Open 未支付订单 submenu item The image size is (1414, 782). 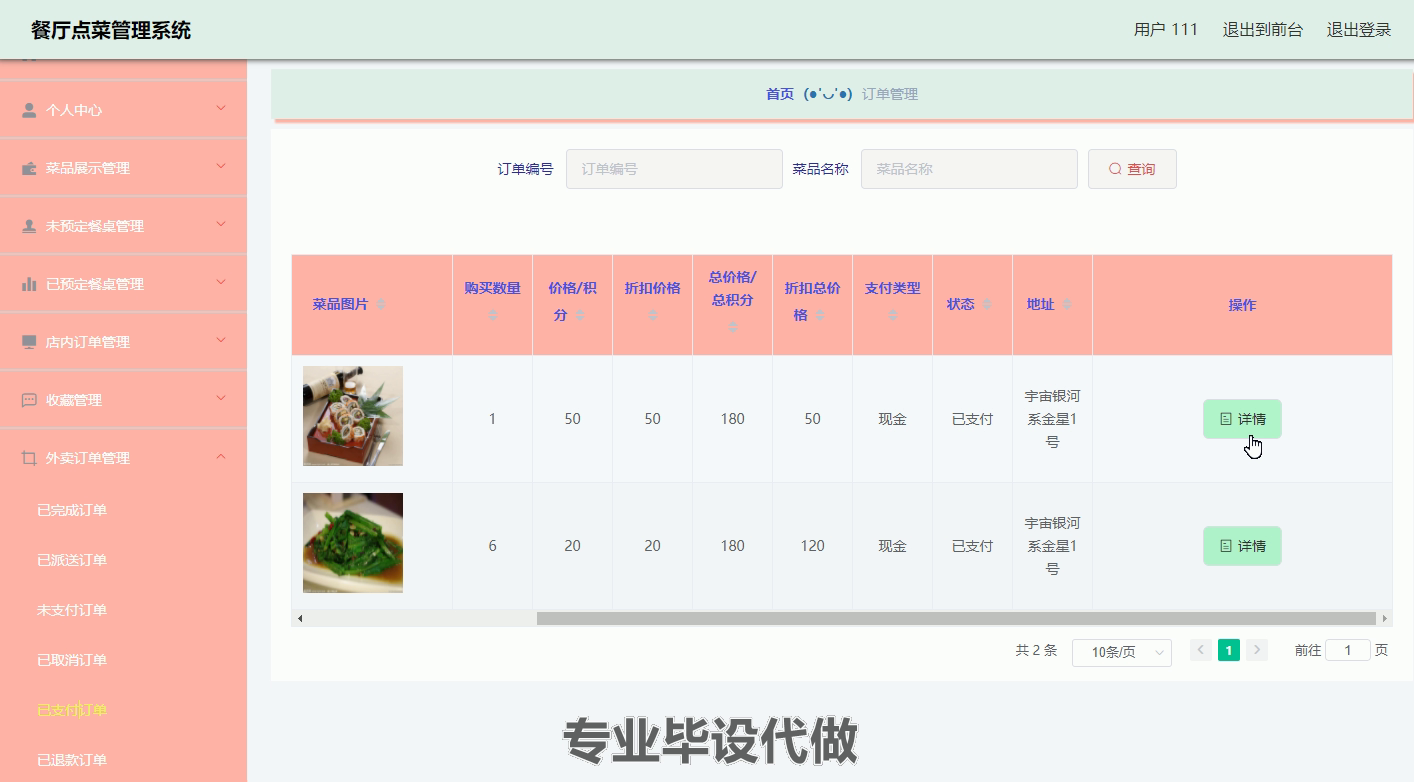[x=72, y=610]
